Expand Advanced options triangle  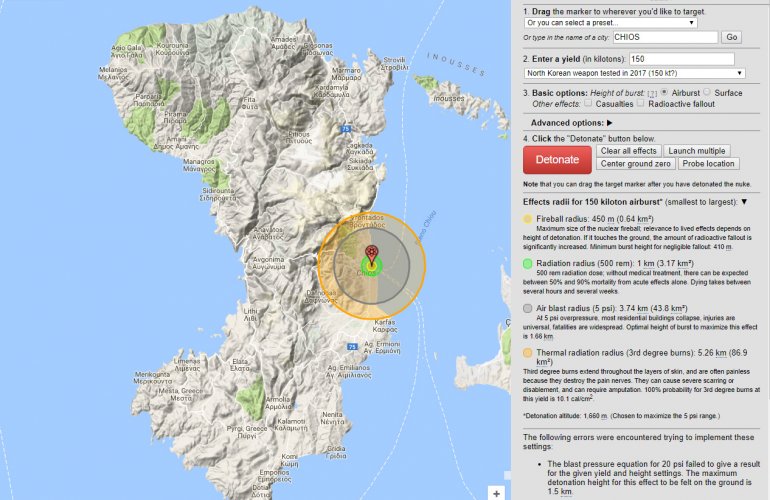coord(609,123)
